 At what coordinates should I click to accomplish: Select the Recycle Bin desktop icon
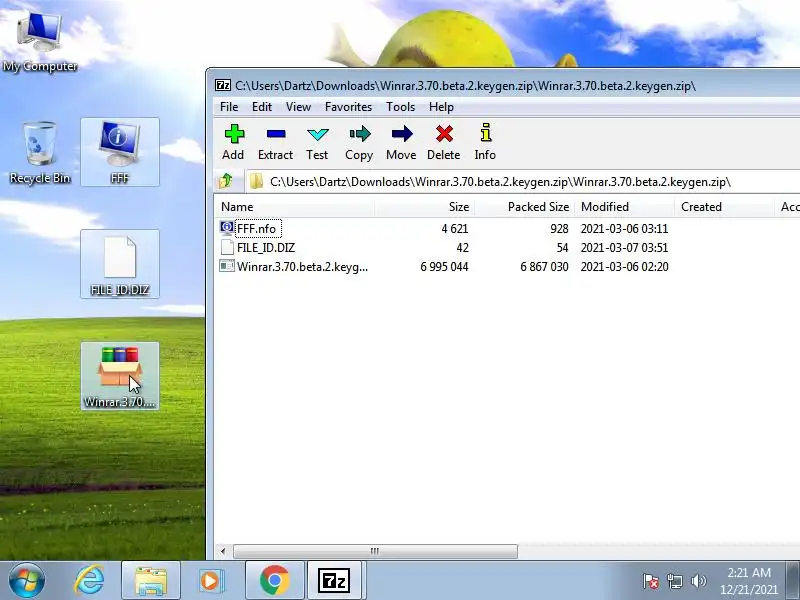(40, 153)
